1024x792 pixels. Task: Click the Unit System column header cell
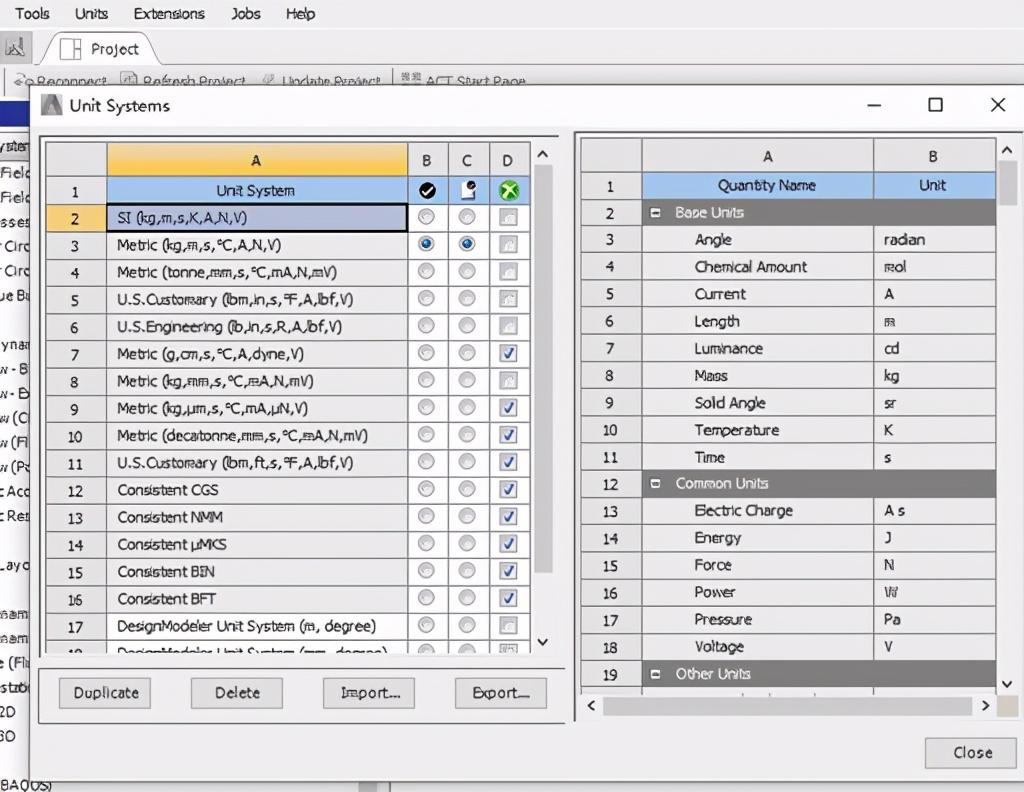(x=257, y=191)
